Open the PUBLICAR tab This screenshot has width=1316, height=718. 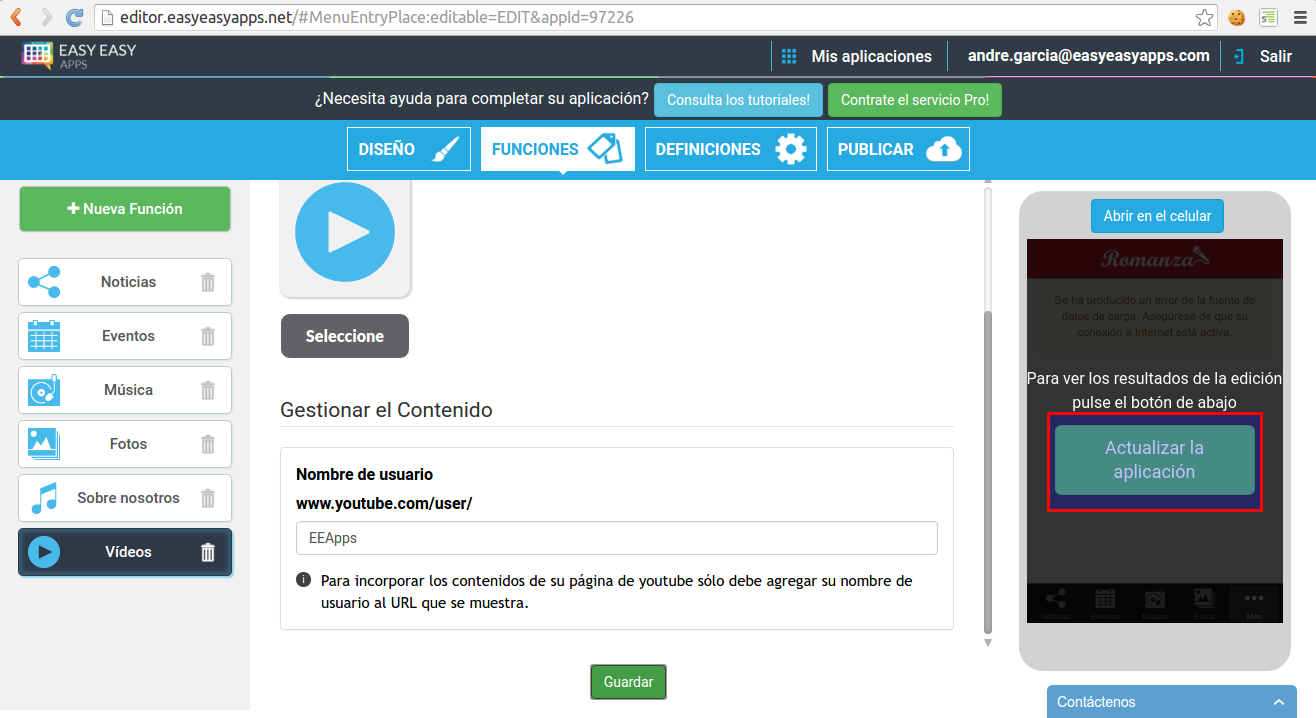(897, 148)
